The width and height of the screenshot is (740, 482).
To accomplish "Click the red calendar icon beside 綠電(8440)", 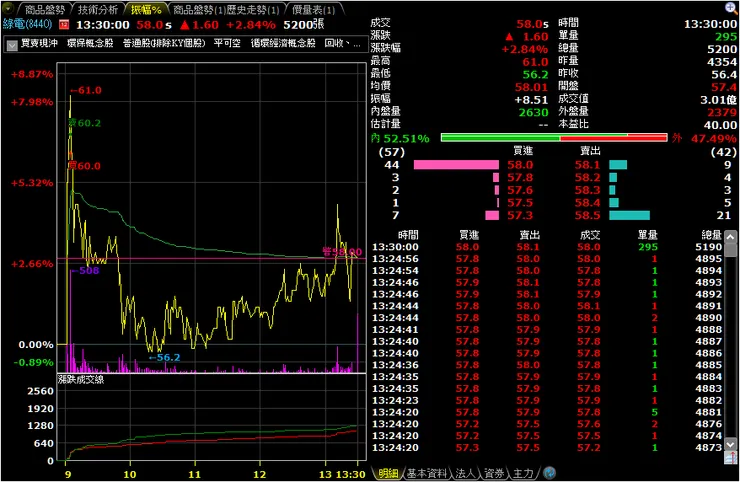I will coord(64,25).
